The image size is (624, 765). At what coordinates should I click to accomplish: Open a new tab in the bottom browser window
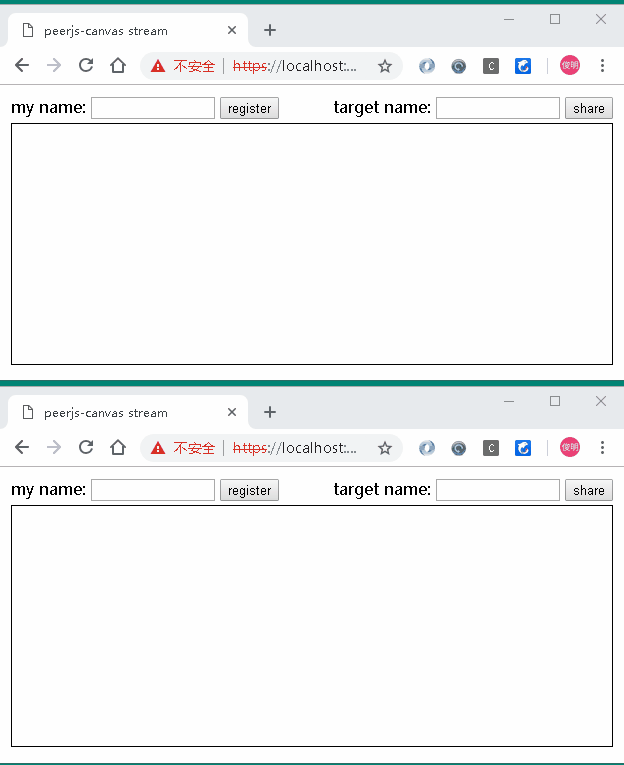(270, 412)
